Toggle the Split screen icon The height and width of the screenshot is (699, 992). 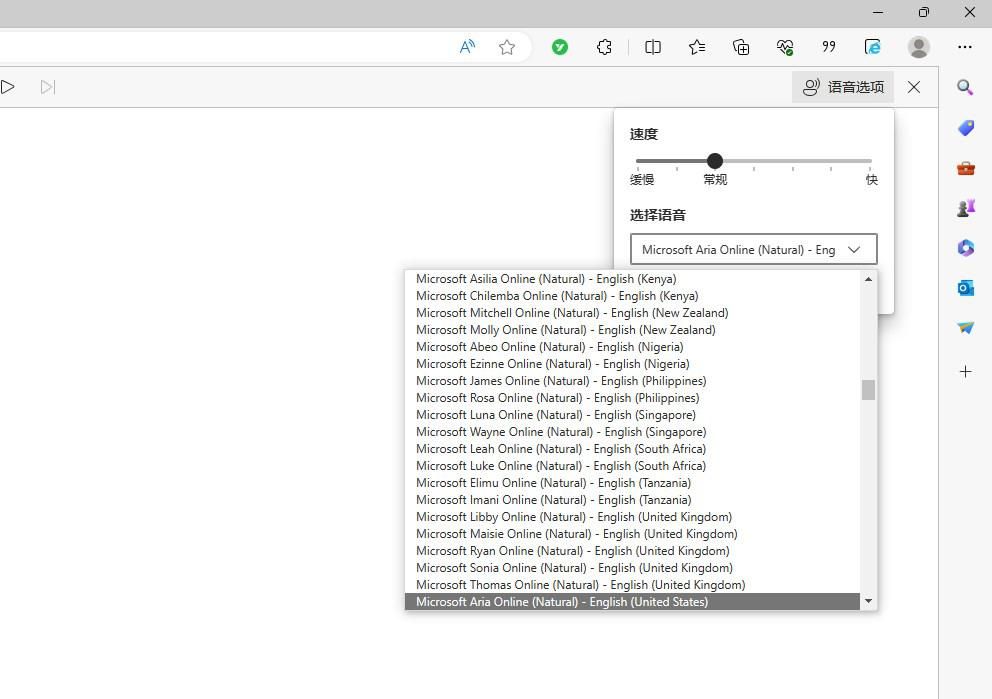[653, 47]
